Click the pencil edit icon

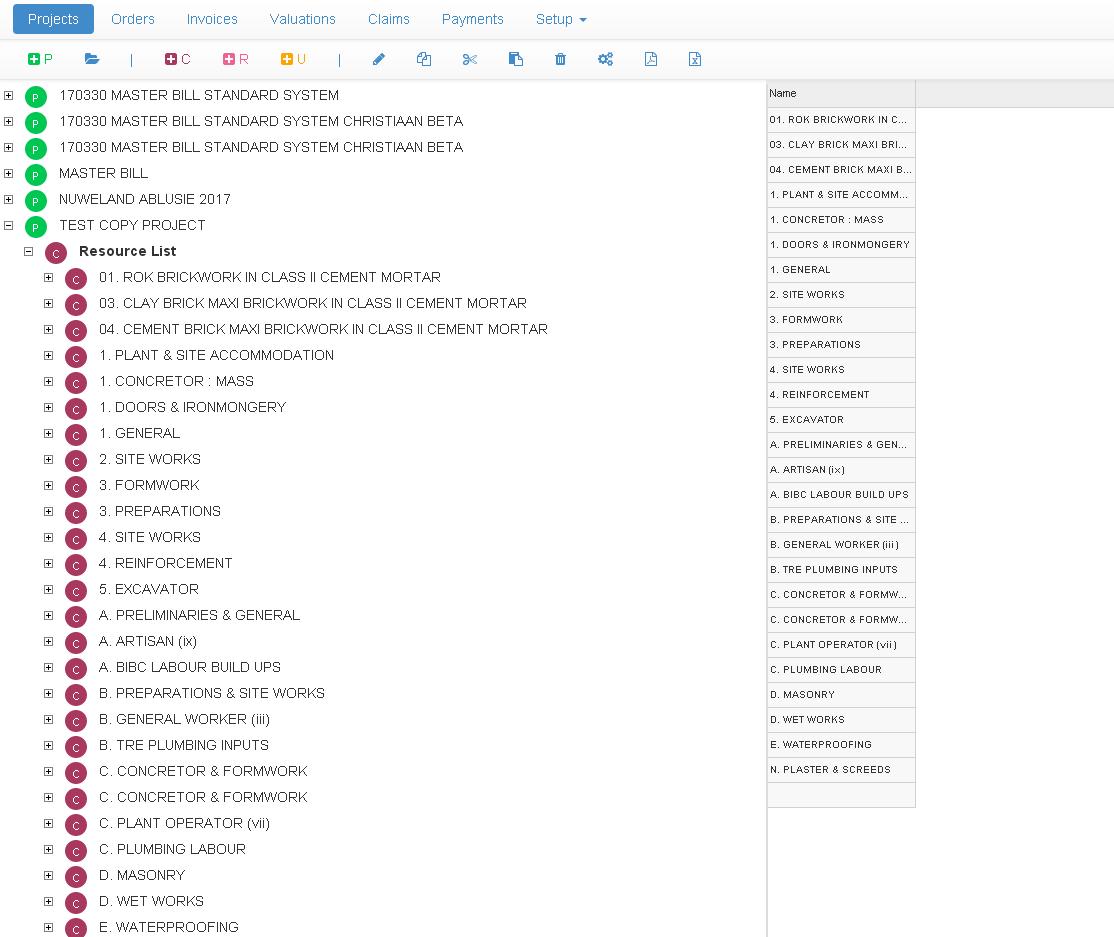point(379,59)
